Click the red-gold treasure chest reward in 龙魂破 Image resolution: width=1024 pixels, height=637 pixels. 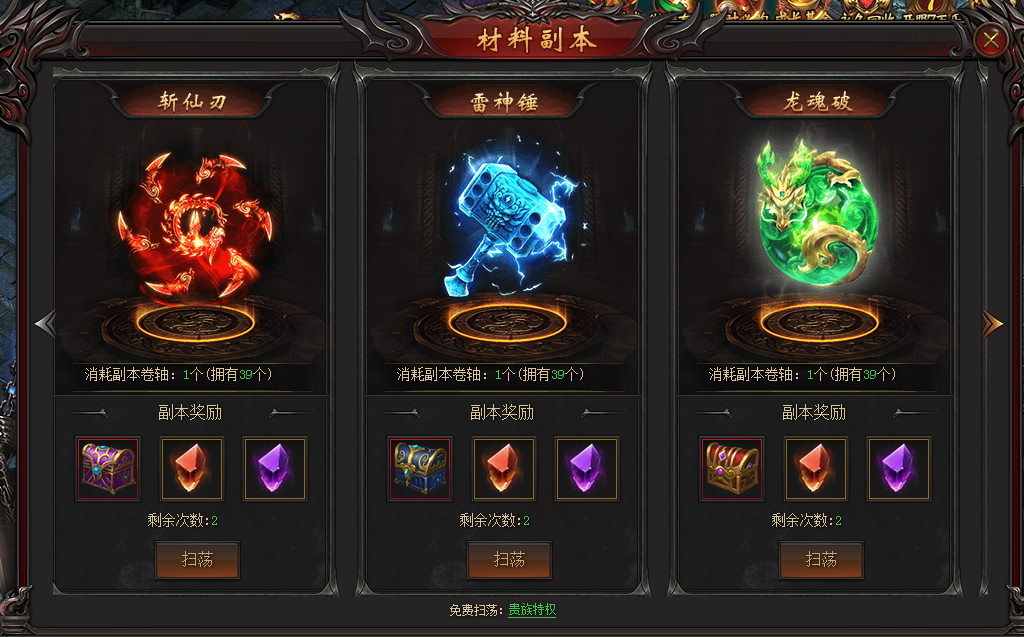[732, 469]
